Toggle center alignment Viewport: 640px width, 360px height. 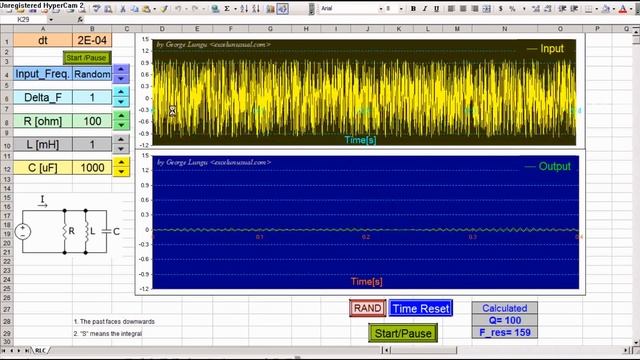point(463,8)
